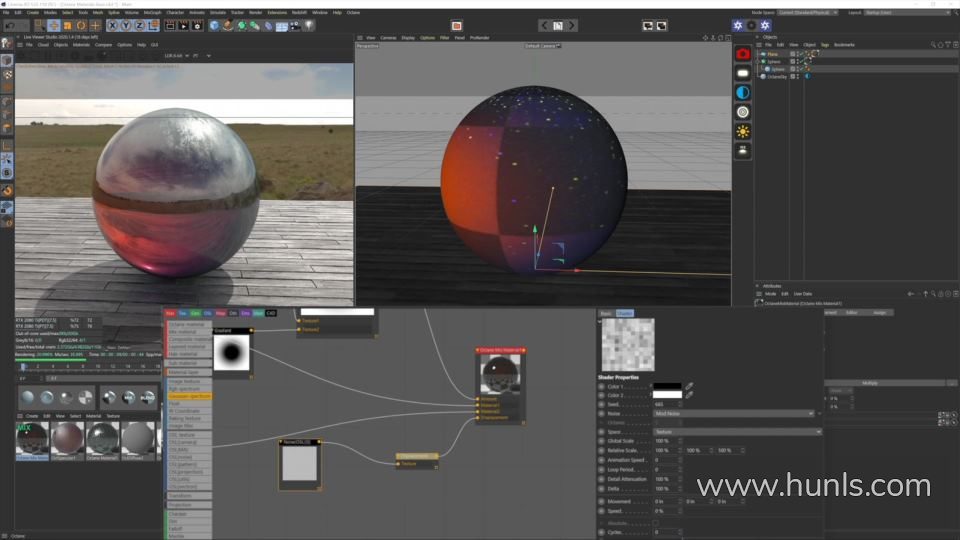Screen dimensions: 960x540
Task: Click the Cube primitive icon
Action: click(215, 25)
